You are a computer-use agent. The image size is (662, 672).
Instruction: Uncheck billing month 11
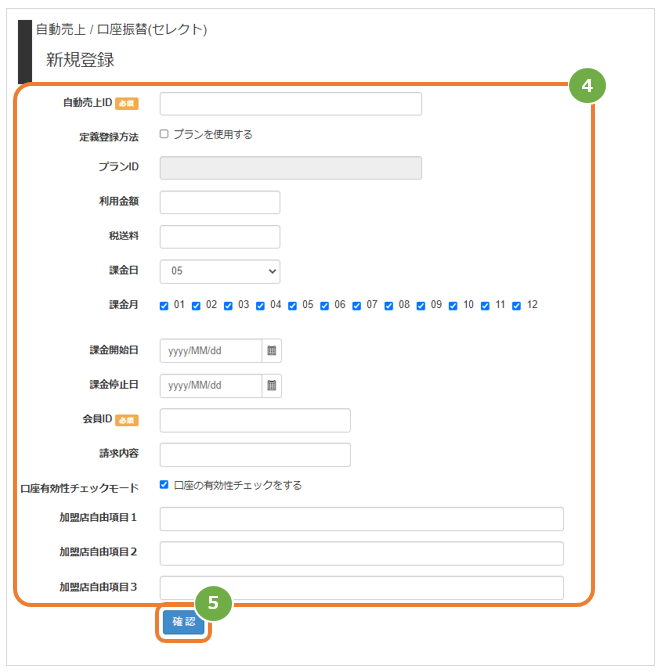pyautogui.click(x=485, y=306)
